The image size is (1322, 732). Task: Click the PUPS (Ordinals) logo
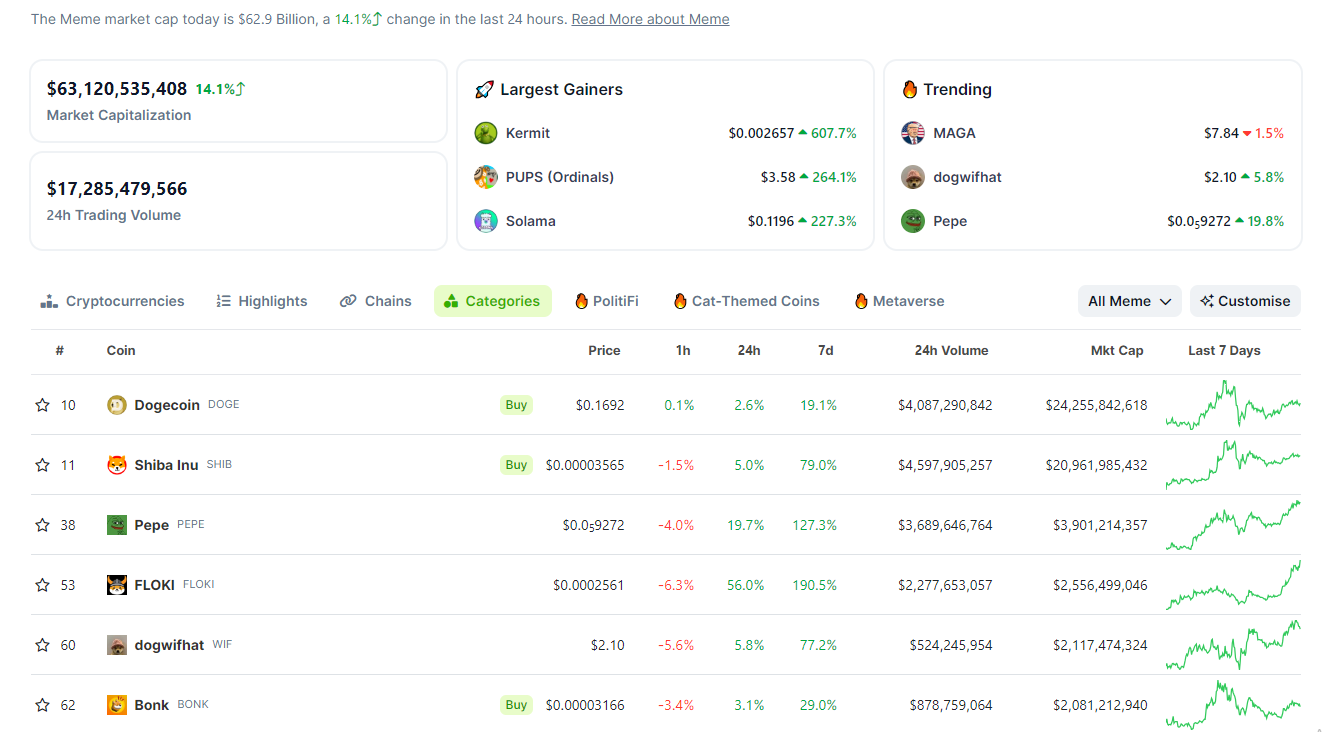click(x=486, y=177)
